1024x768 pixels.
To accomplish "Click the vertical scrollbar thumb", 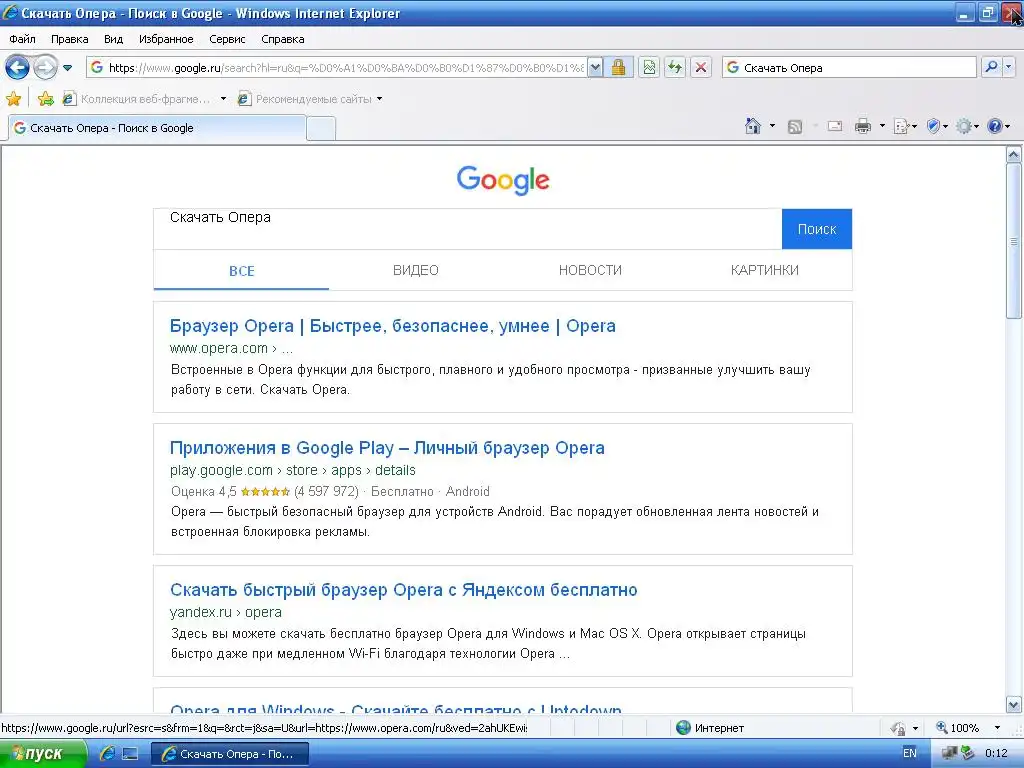I will [1014, 241].
